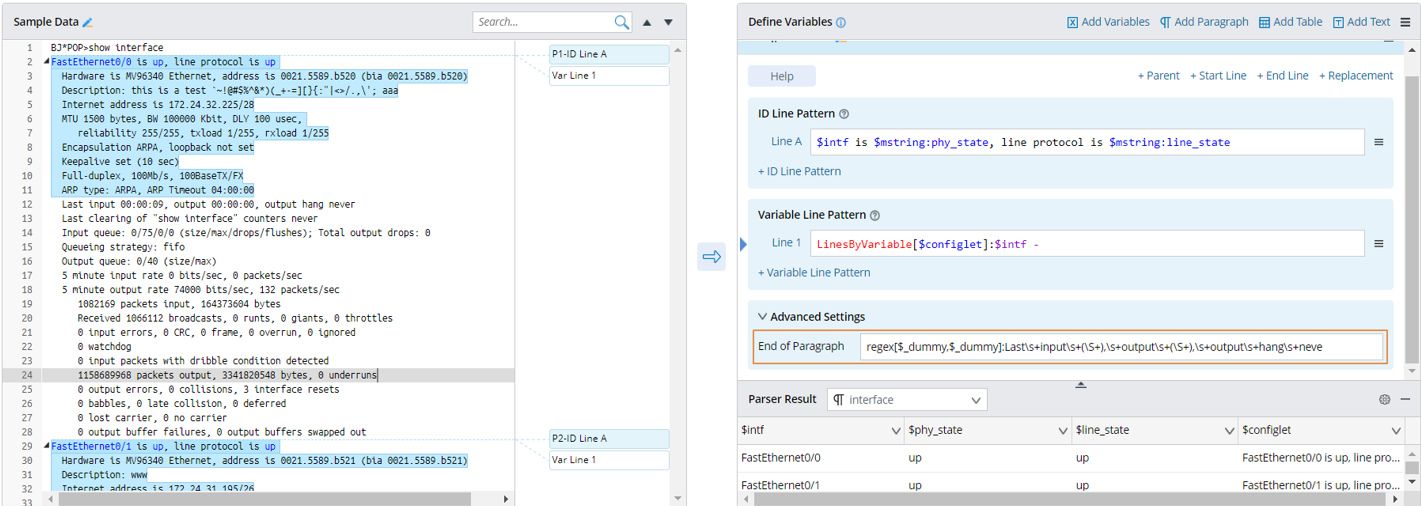Click the Help button
Screen dimensions: 1421x506
[782, 76]
